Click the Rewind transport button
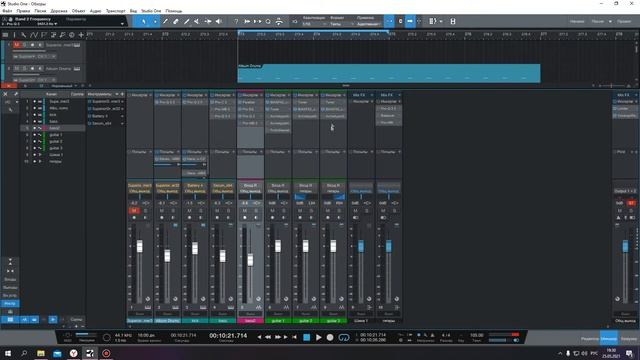This screenshot has width=640, height=360. (268, 337)
